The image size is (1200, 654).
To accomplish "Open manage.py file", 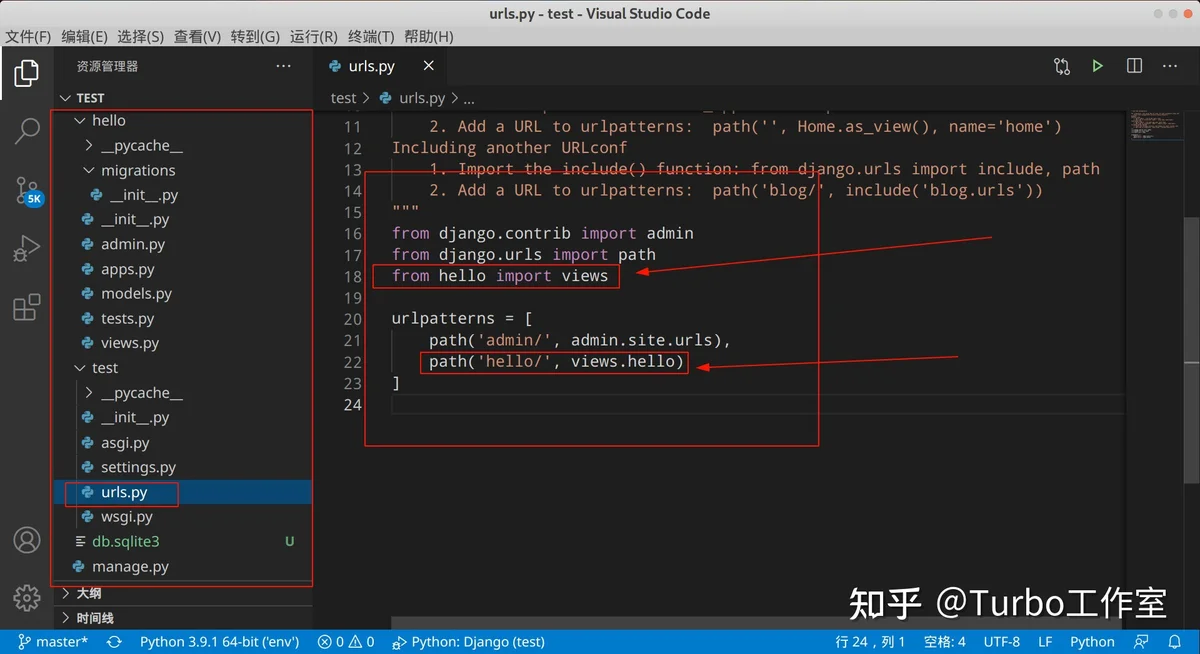I will [x=183, y=566].
